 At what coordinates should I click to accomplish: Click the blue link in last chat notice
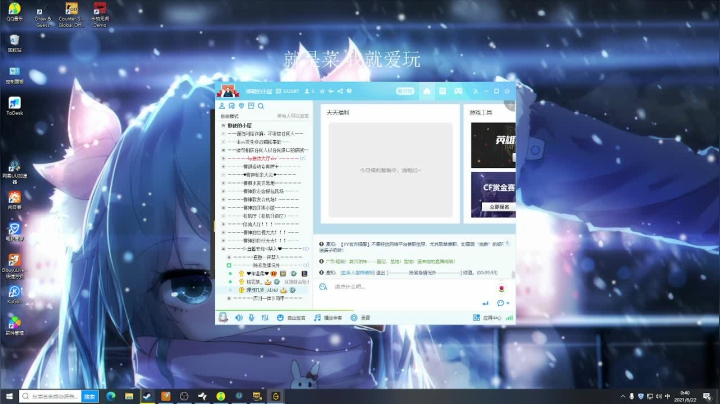coord(357,273)
